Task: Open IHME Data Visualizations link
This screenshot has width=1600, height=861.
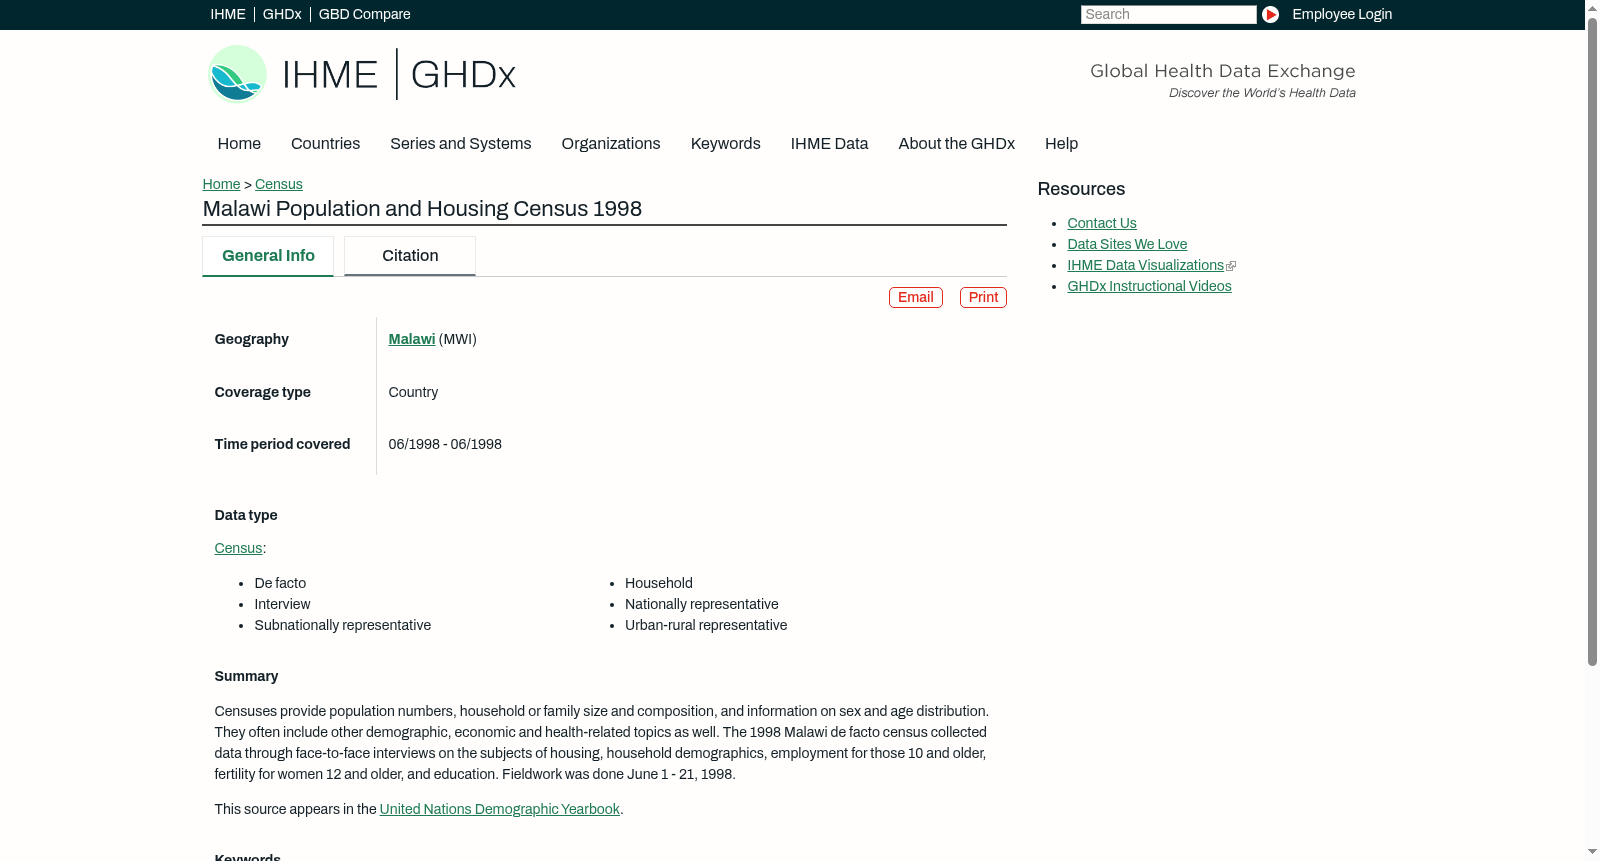Action: [1145, 265]
